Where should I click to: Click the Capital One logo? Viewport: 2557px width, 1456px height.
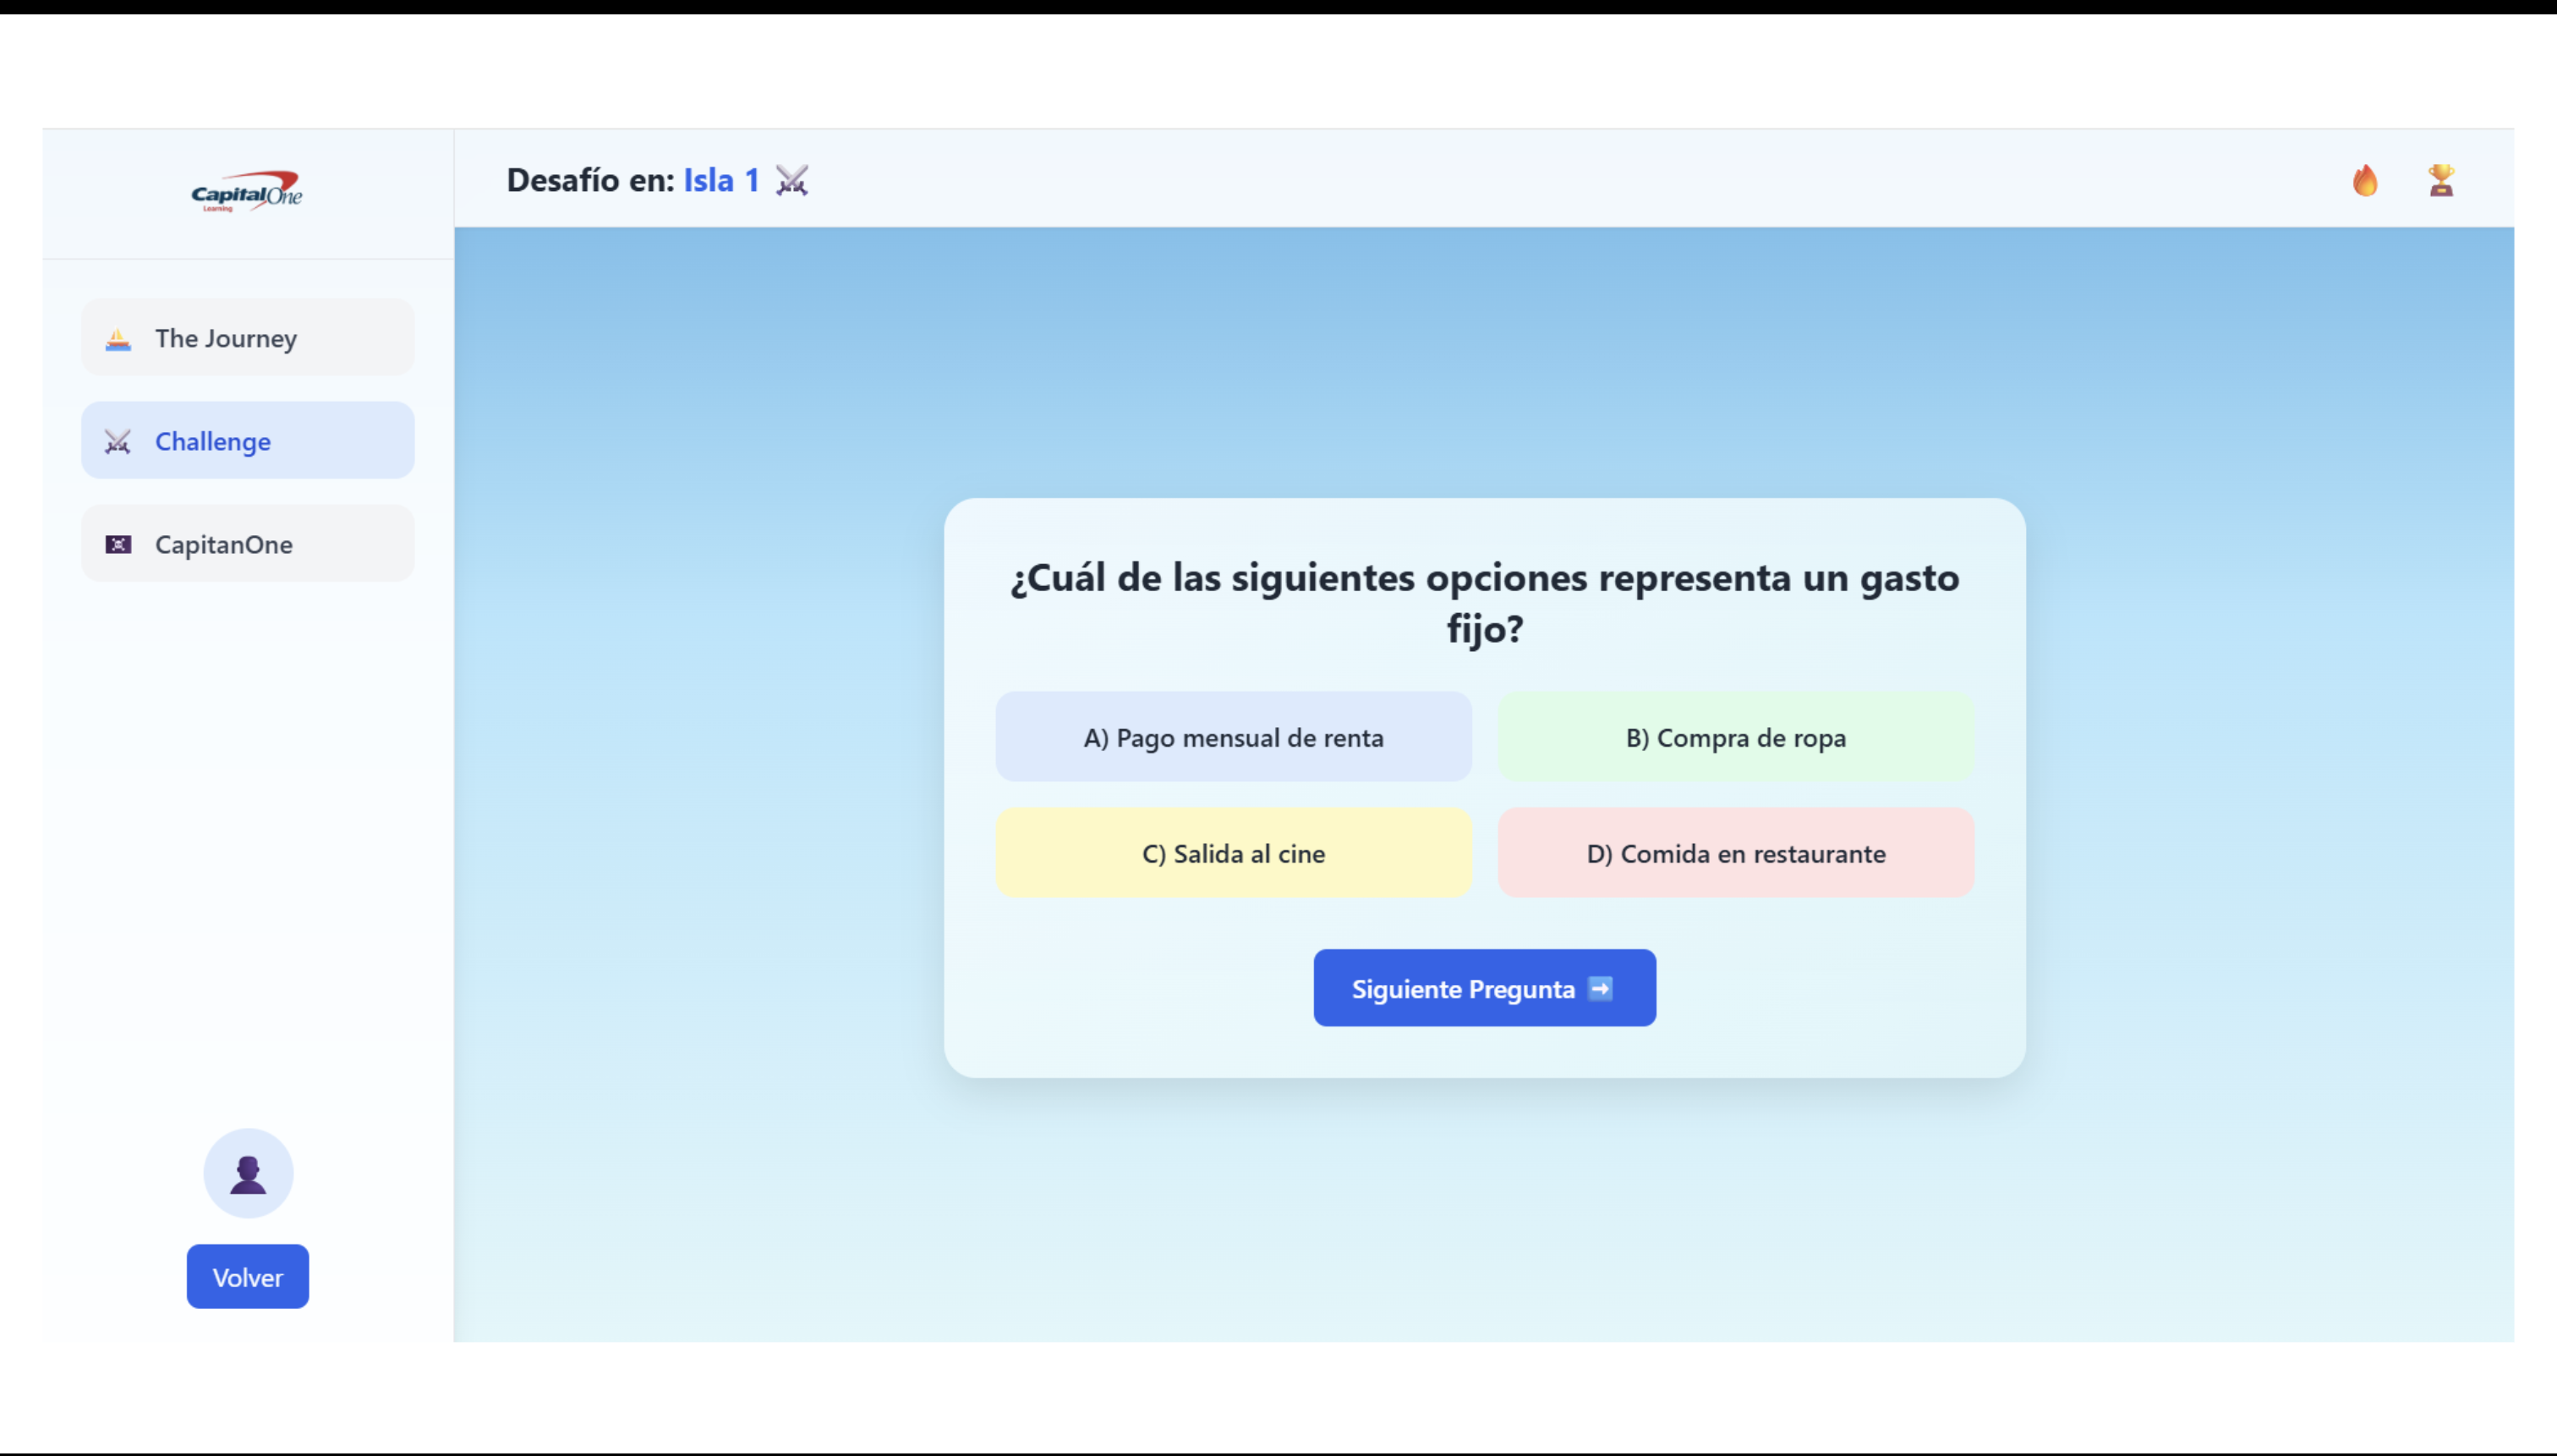(247, 191)
